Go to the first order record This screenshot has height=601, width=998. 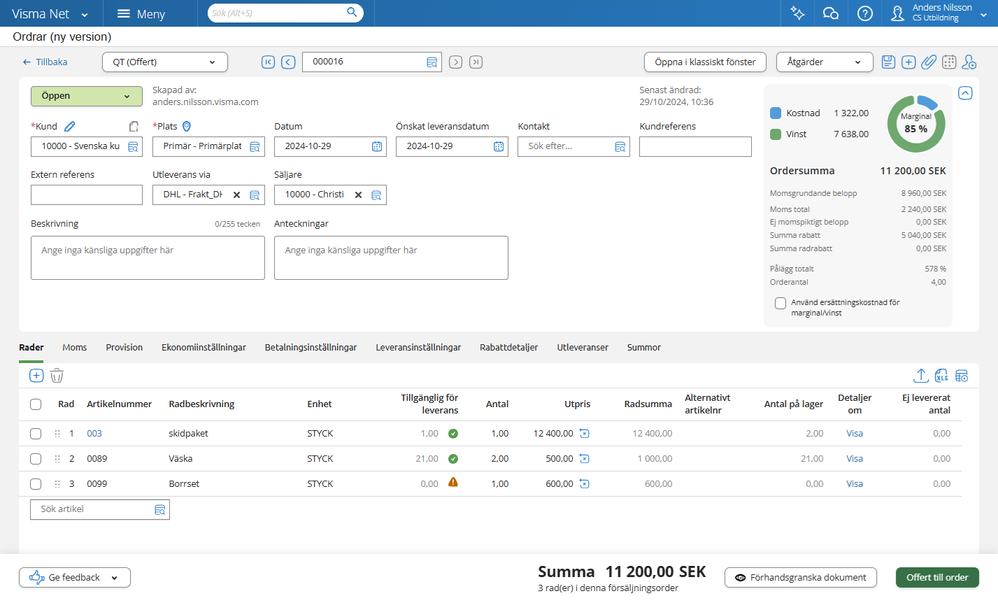[x=268, y=62]
